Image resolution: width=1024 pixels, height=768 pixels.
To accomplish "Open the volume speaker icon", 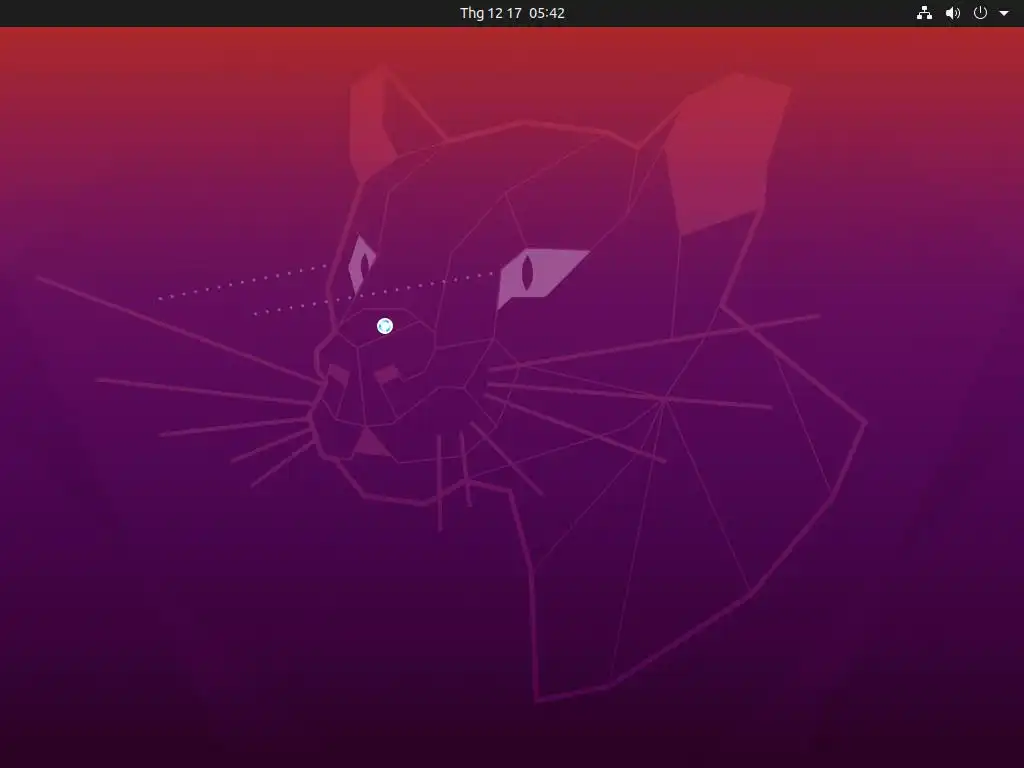I will 953,13.
